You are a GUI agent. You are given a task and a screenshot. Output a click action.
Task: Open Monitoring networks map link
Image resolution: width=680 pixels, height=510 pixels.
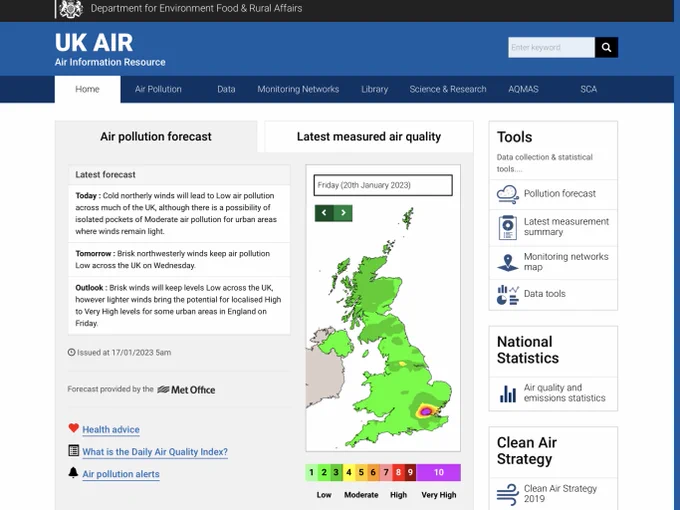566,262
